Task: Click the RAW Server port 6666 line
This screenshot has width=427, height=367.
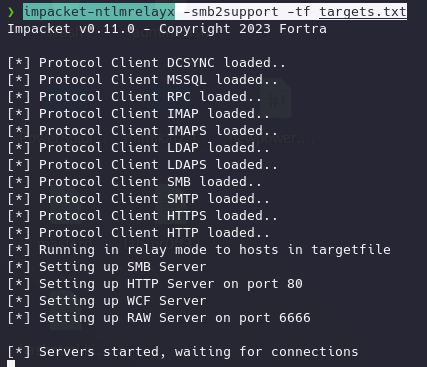Action: coord(159,318)
